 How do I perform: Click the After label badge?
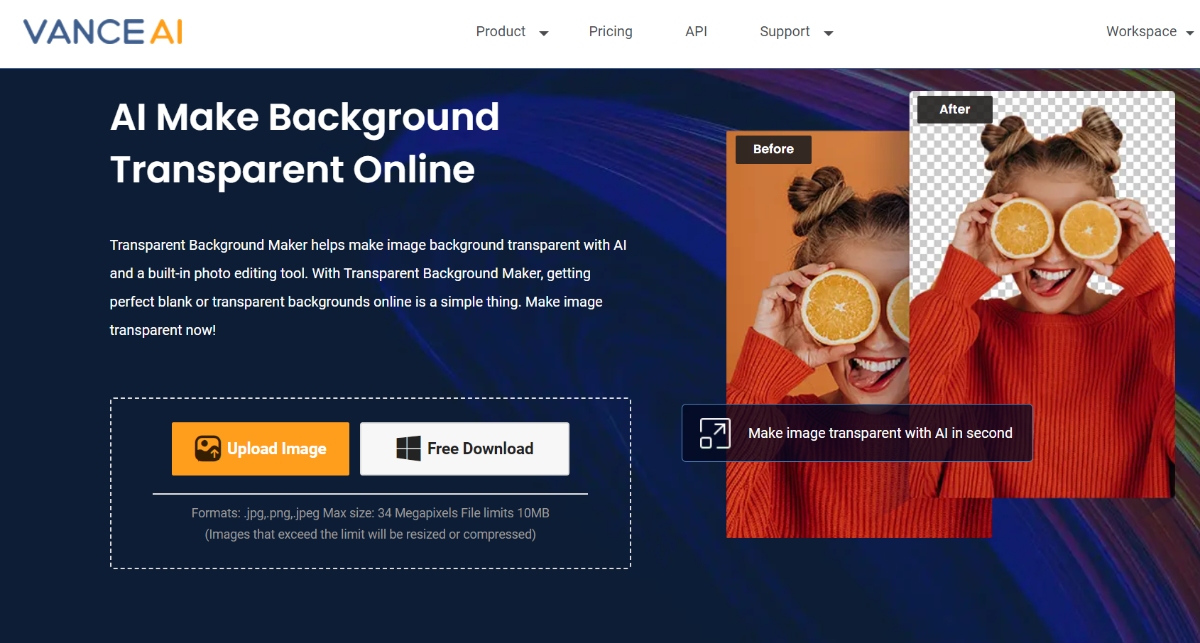955,109
